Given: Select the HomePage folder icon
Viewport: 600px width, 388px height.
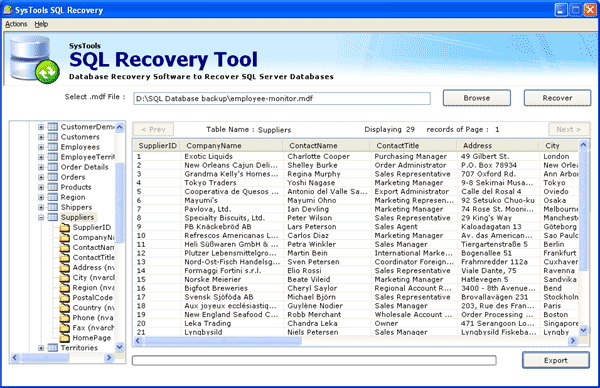Looking at the screenshot, I should coord(65,337).
